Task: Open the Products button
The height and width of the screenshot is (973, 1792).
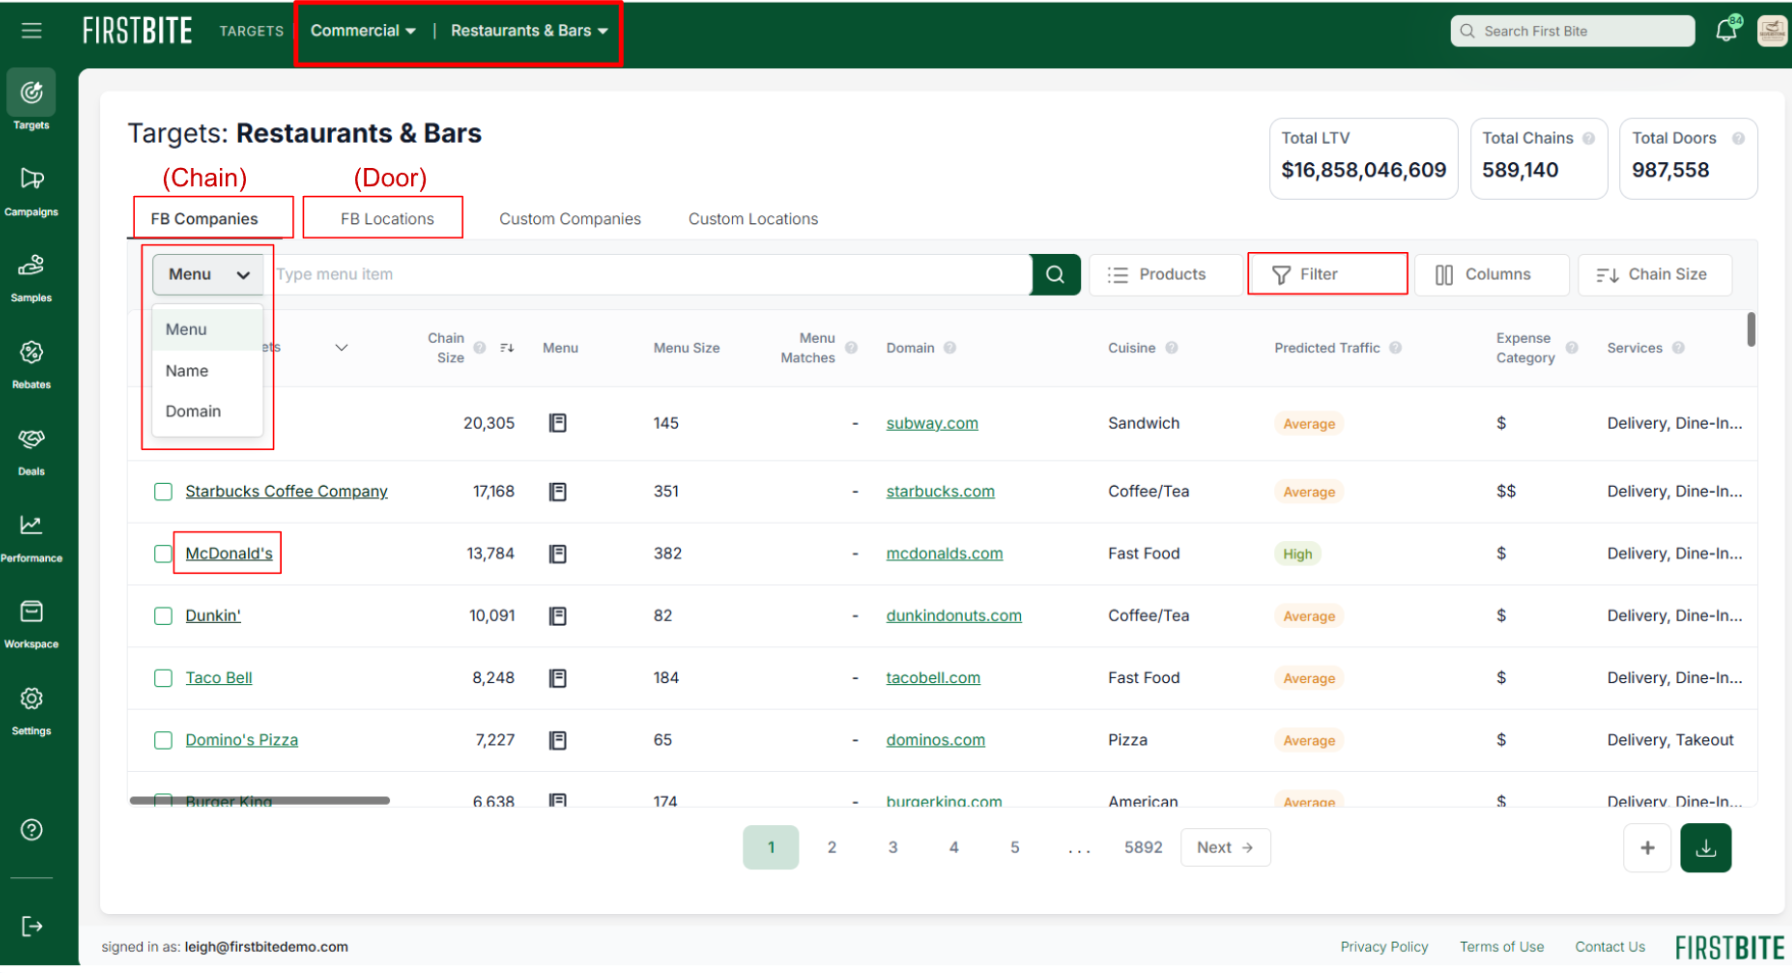Action: point(1165,274)
